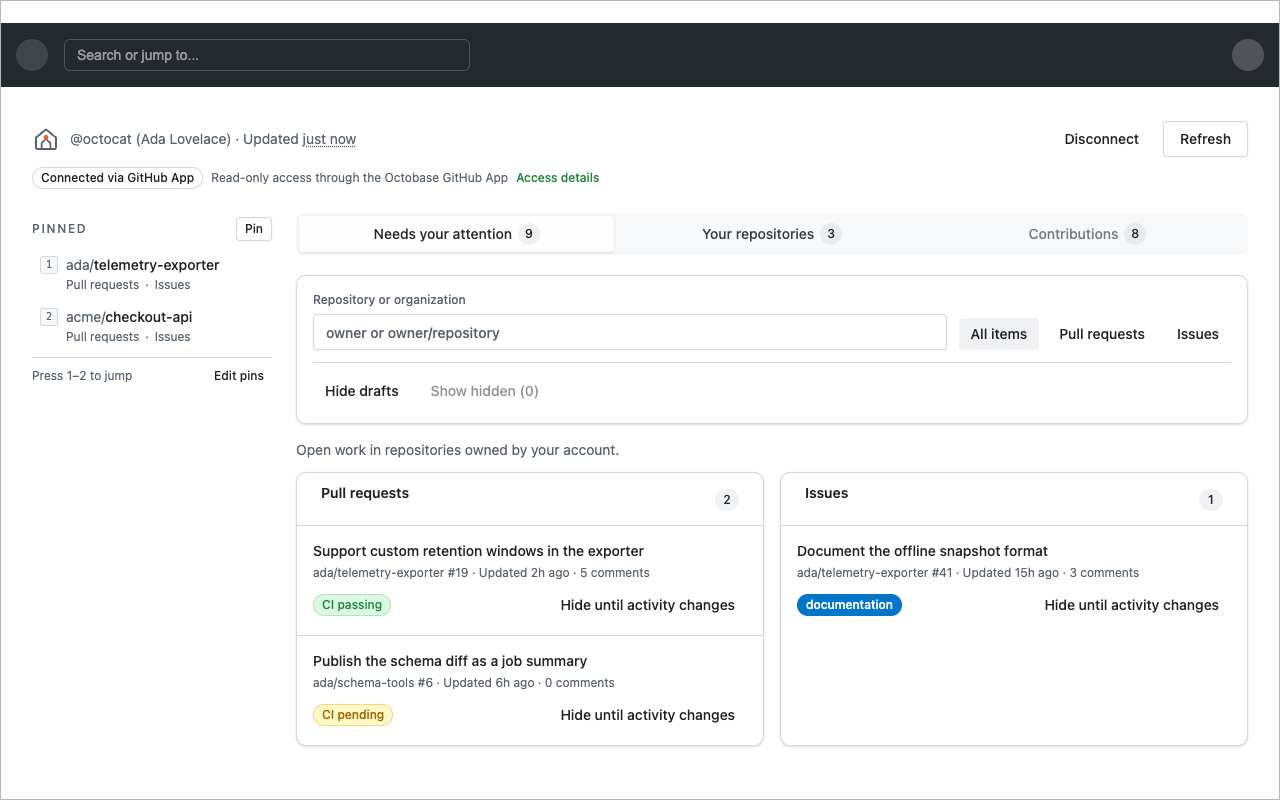1280x800 pixels.
Task: Open PR 'Publish the schema diff as a job summary'
Action: point(450,661)
